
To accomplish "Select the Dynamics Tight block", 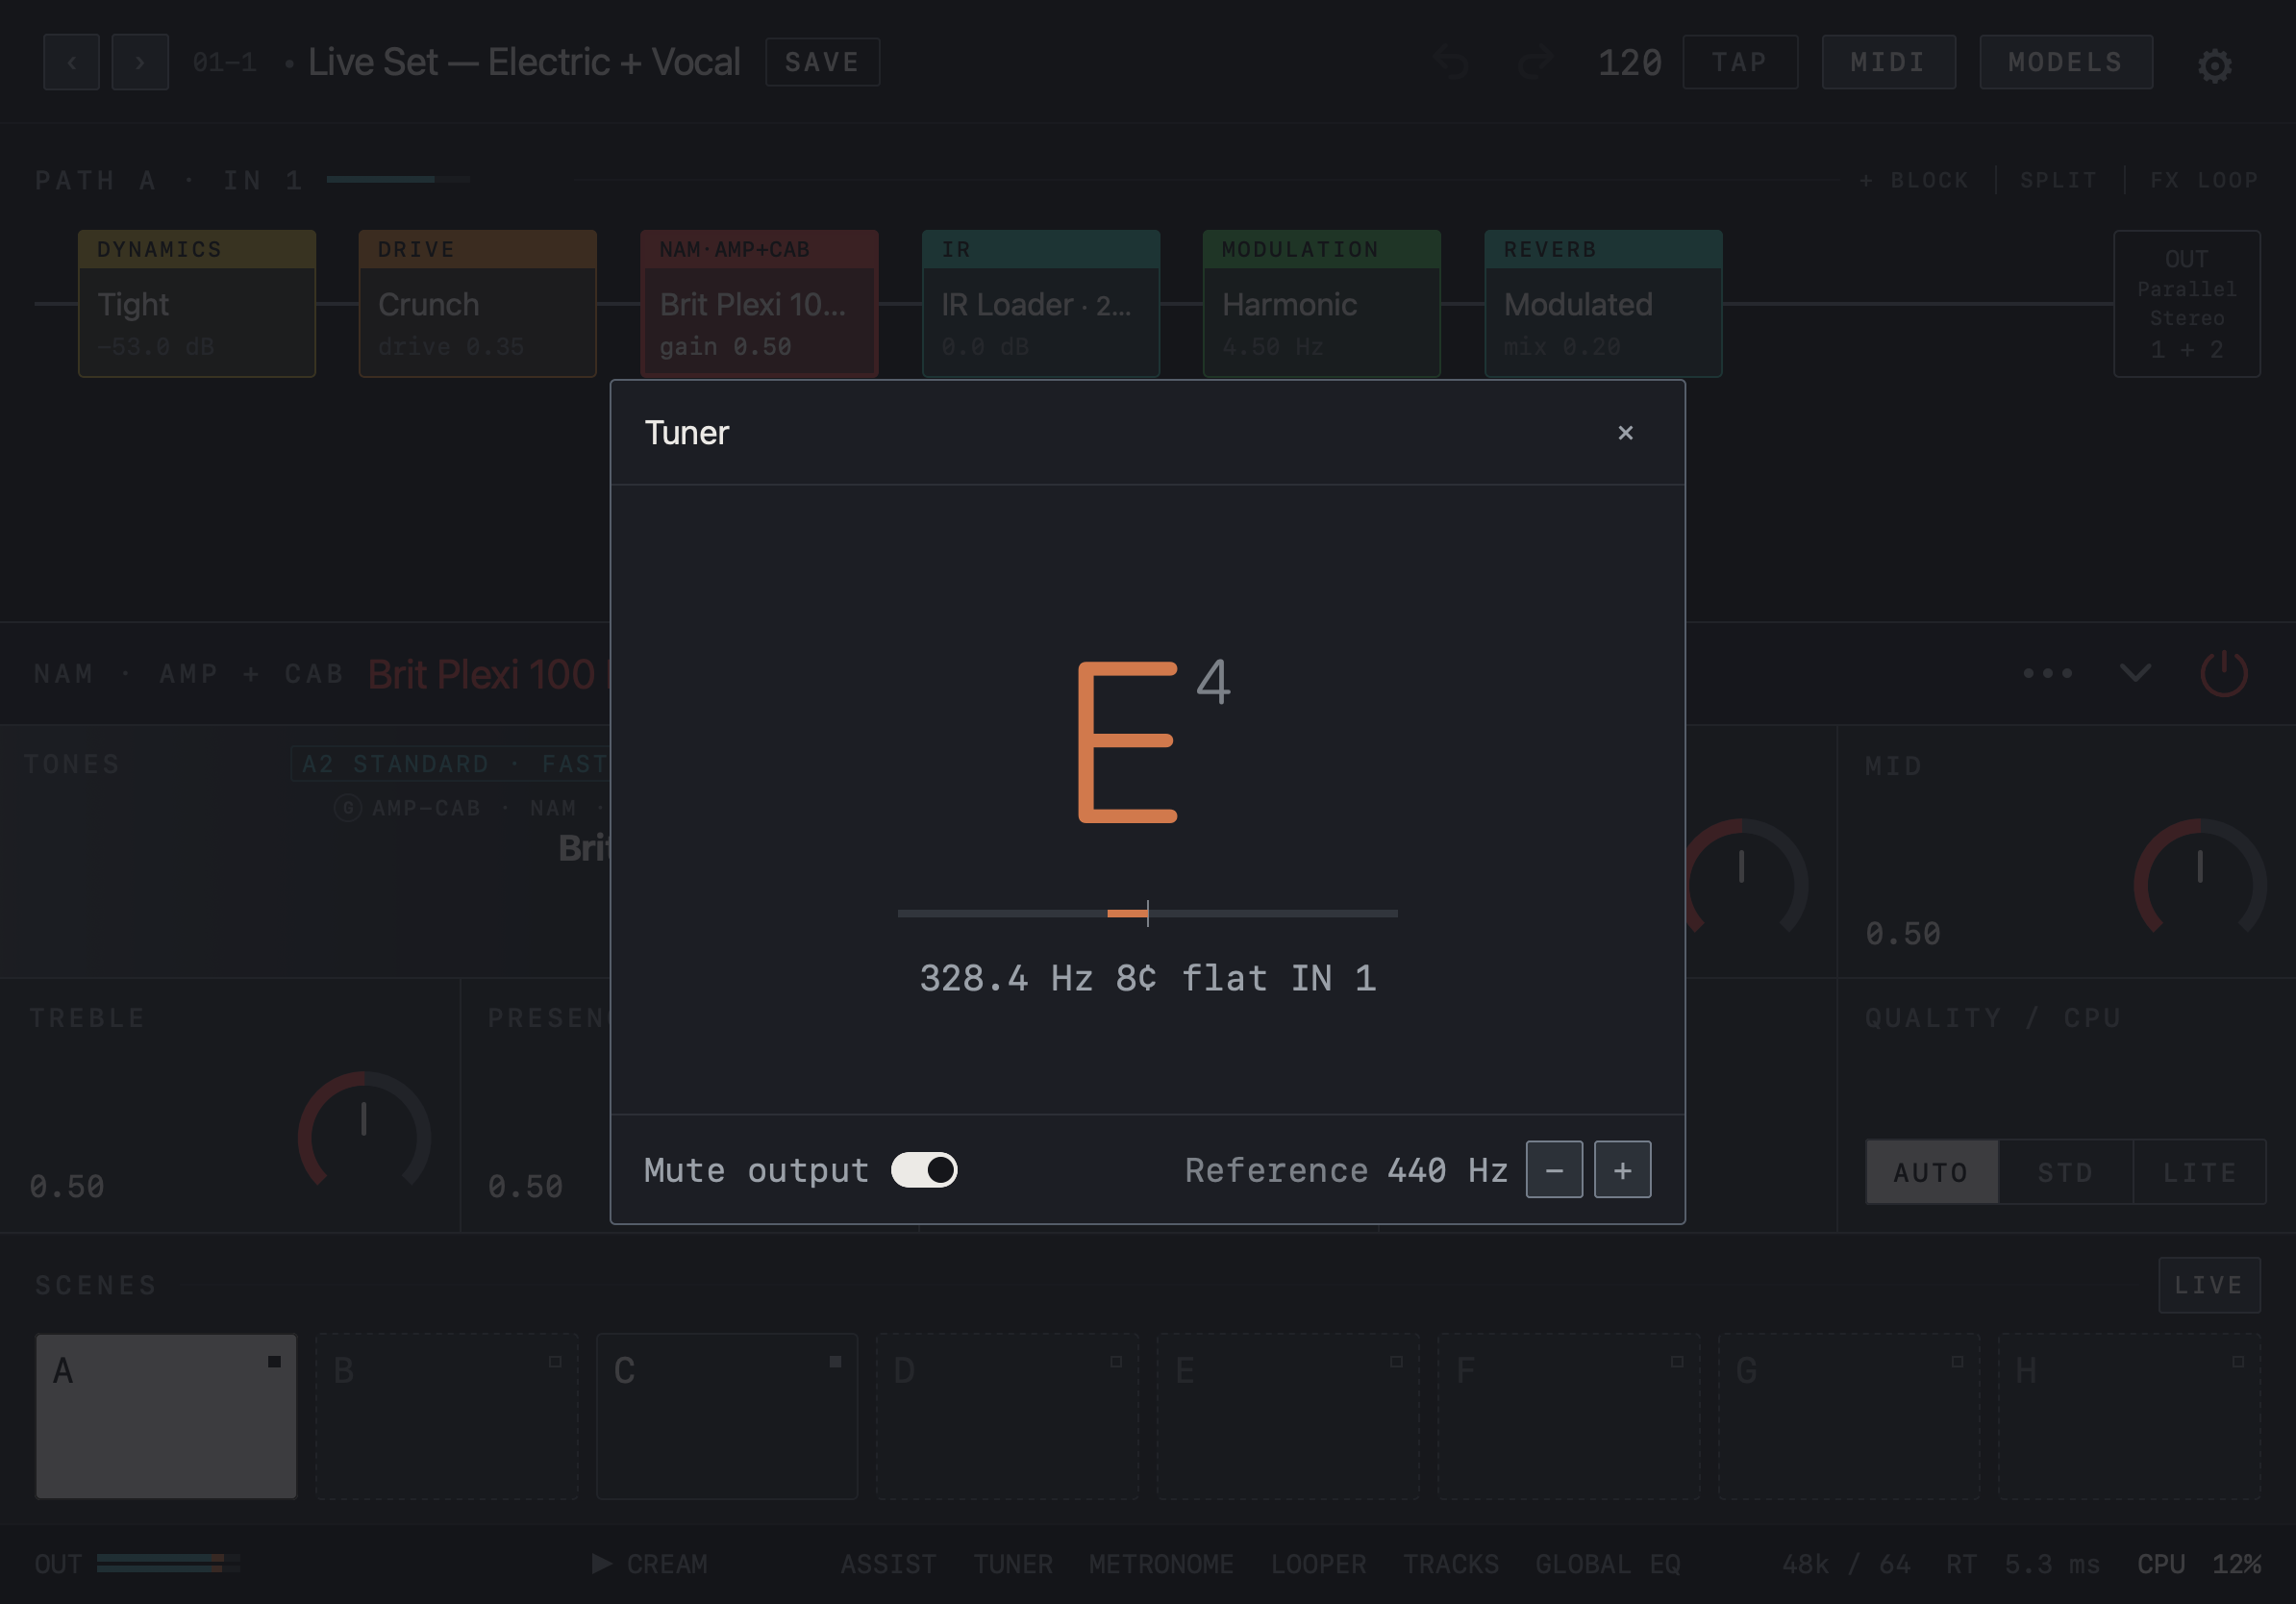I will tap(197, 304).
